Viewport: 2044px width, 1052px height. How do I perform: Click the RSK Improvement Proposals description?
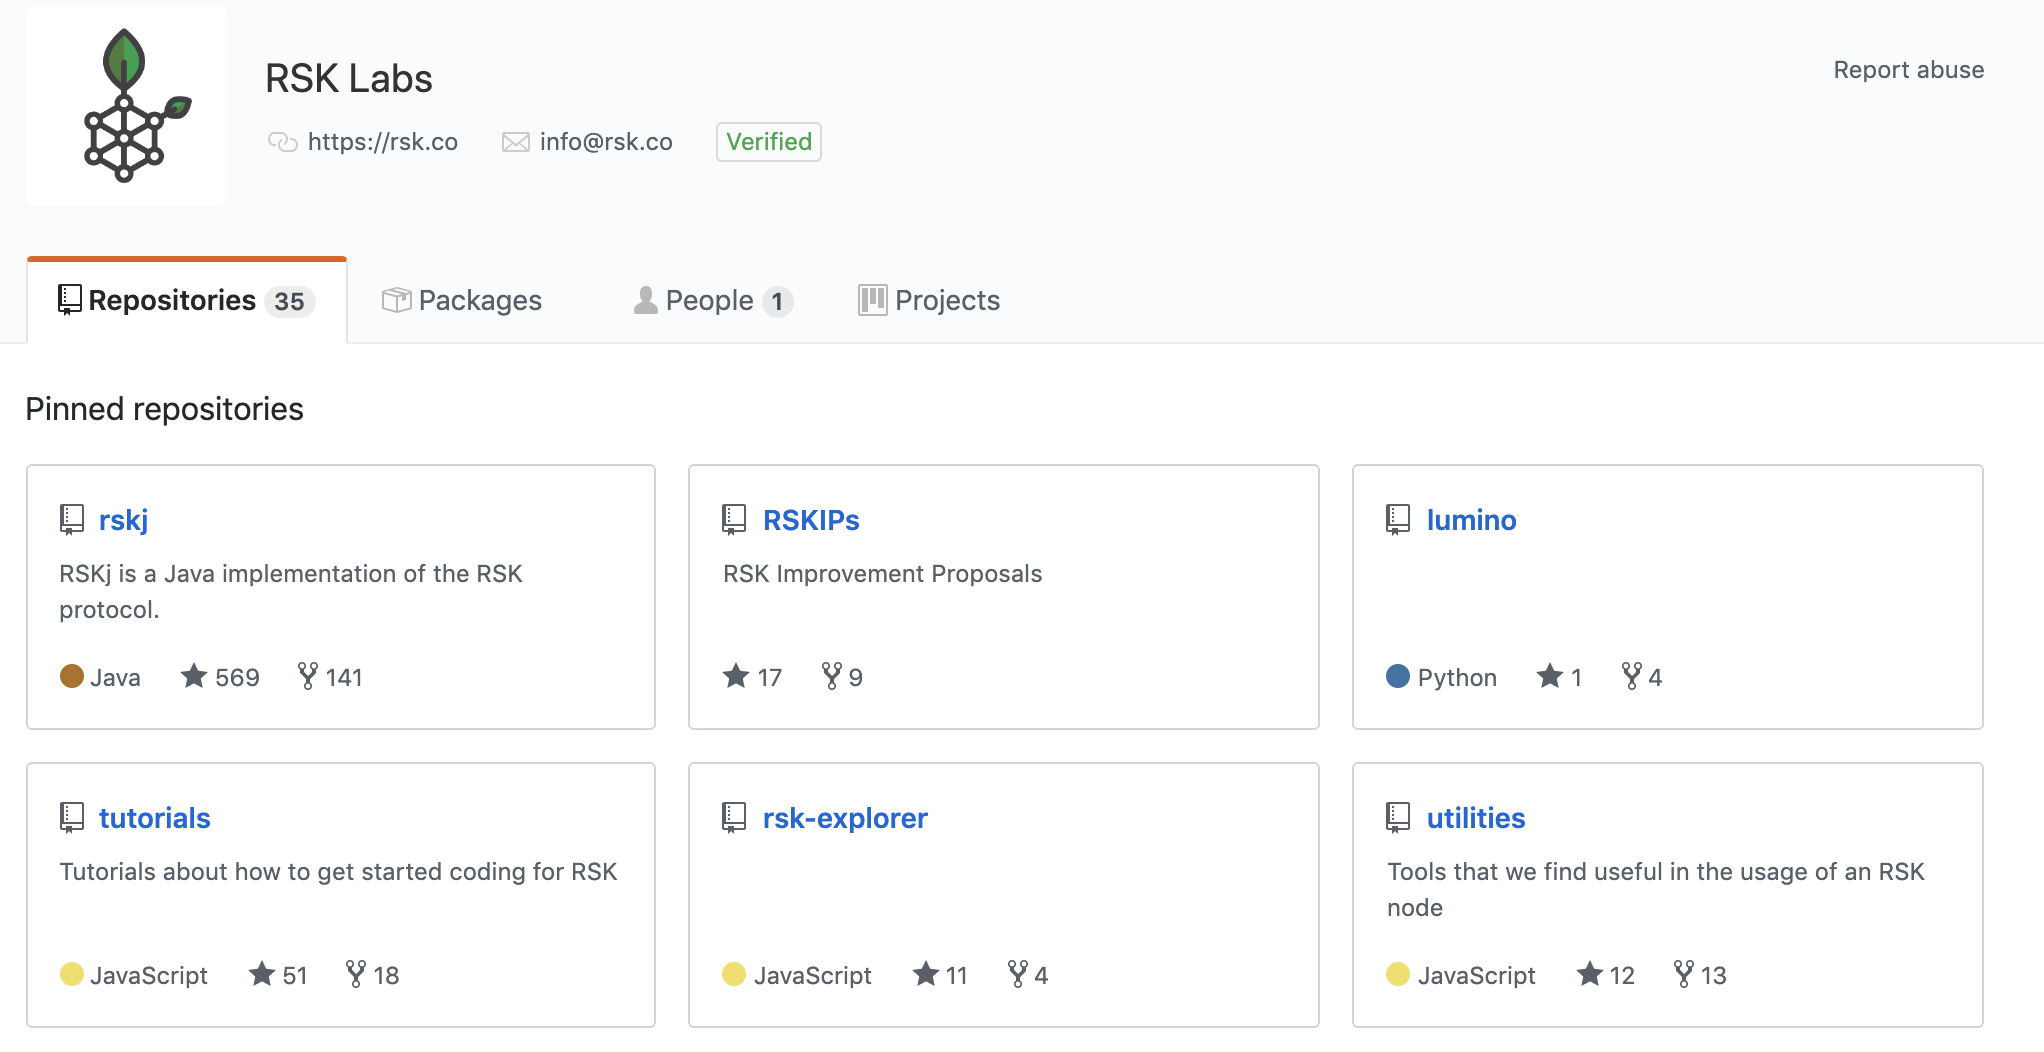882,574
